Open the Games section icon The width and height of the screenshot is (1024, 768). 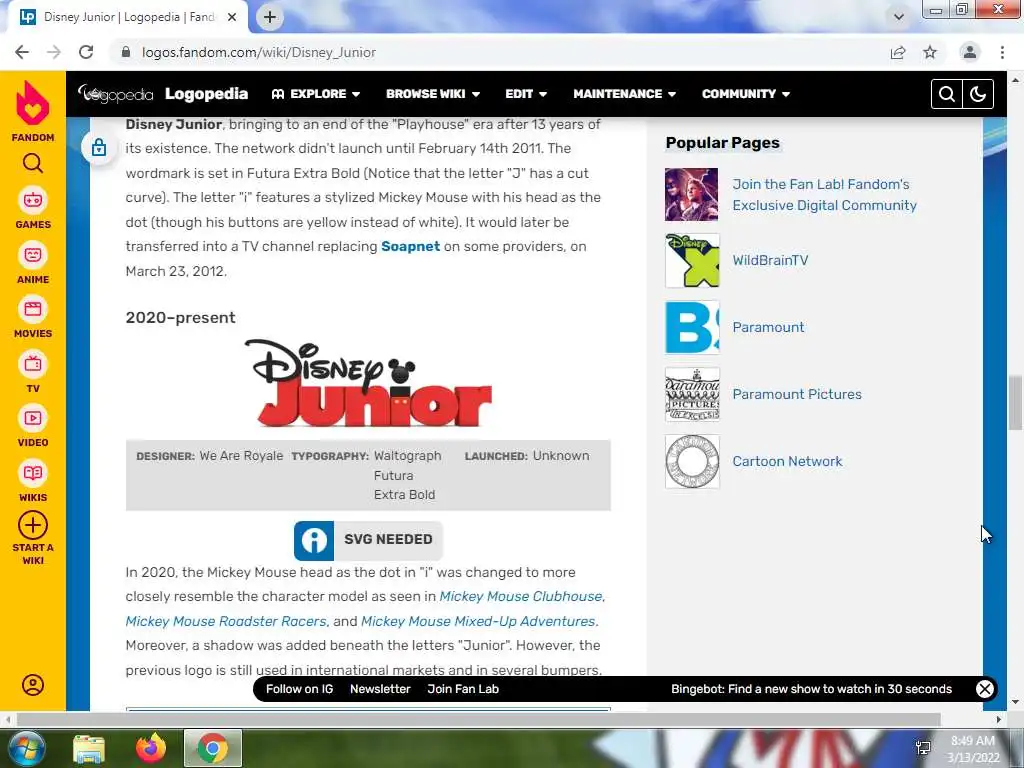(x=33, y=200)
